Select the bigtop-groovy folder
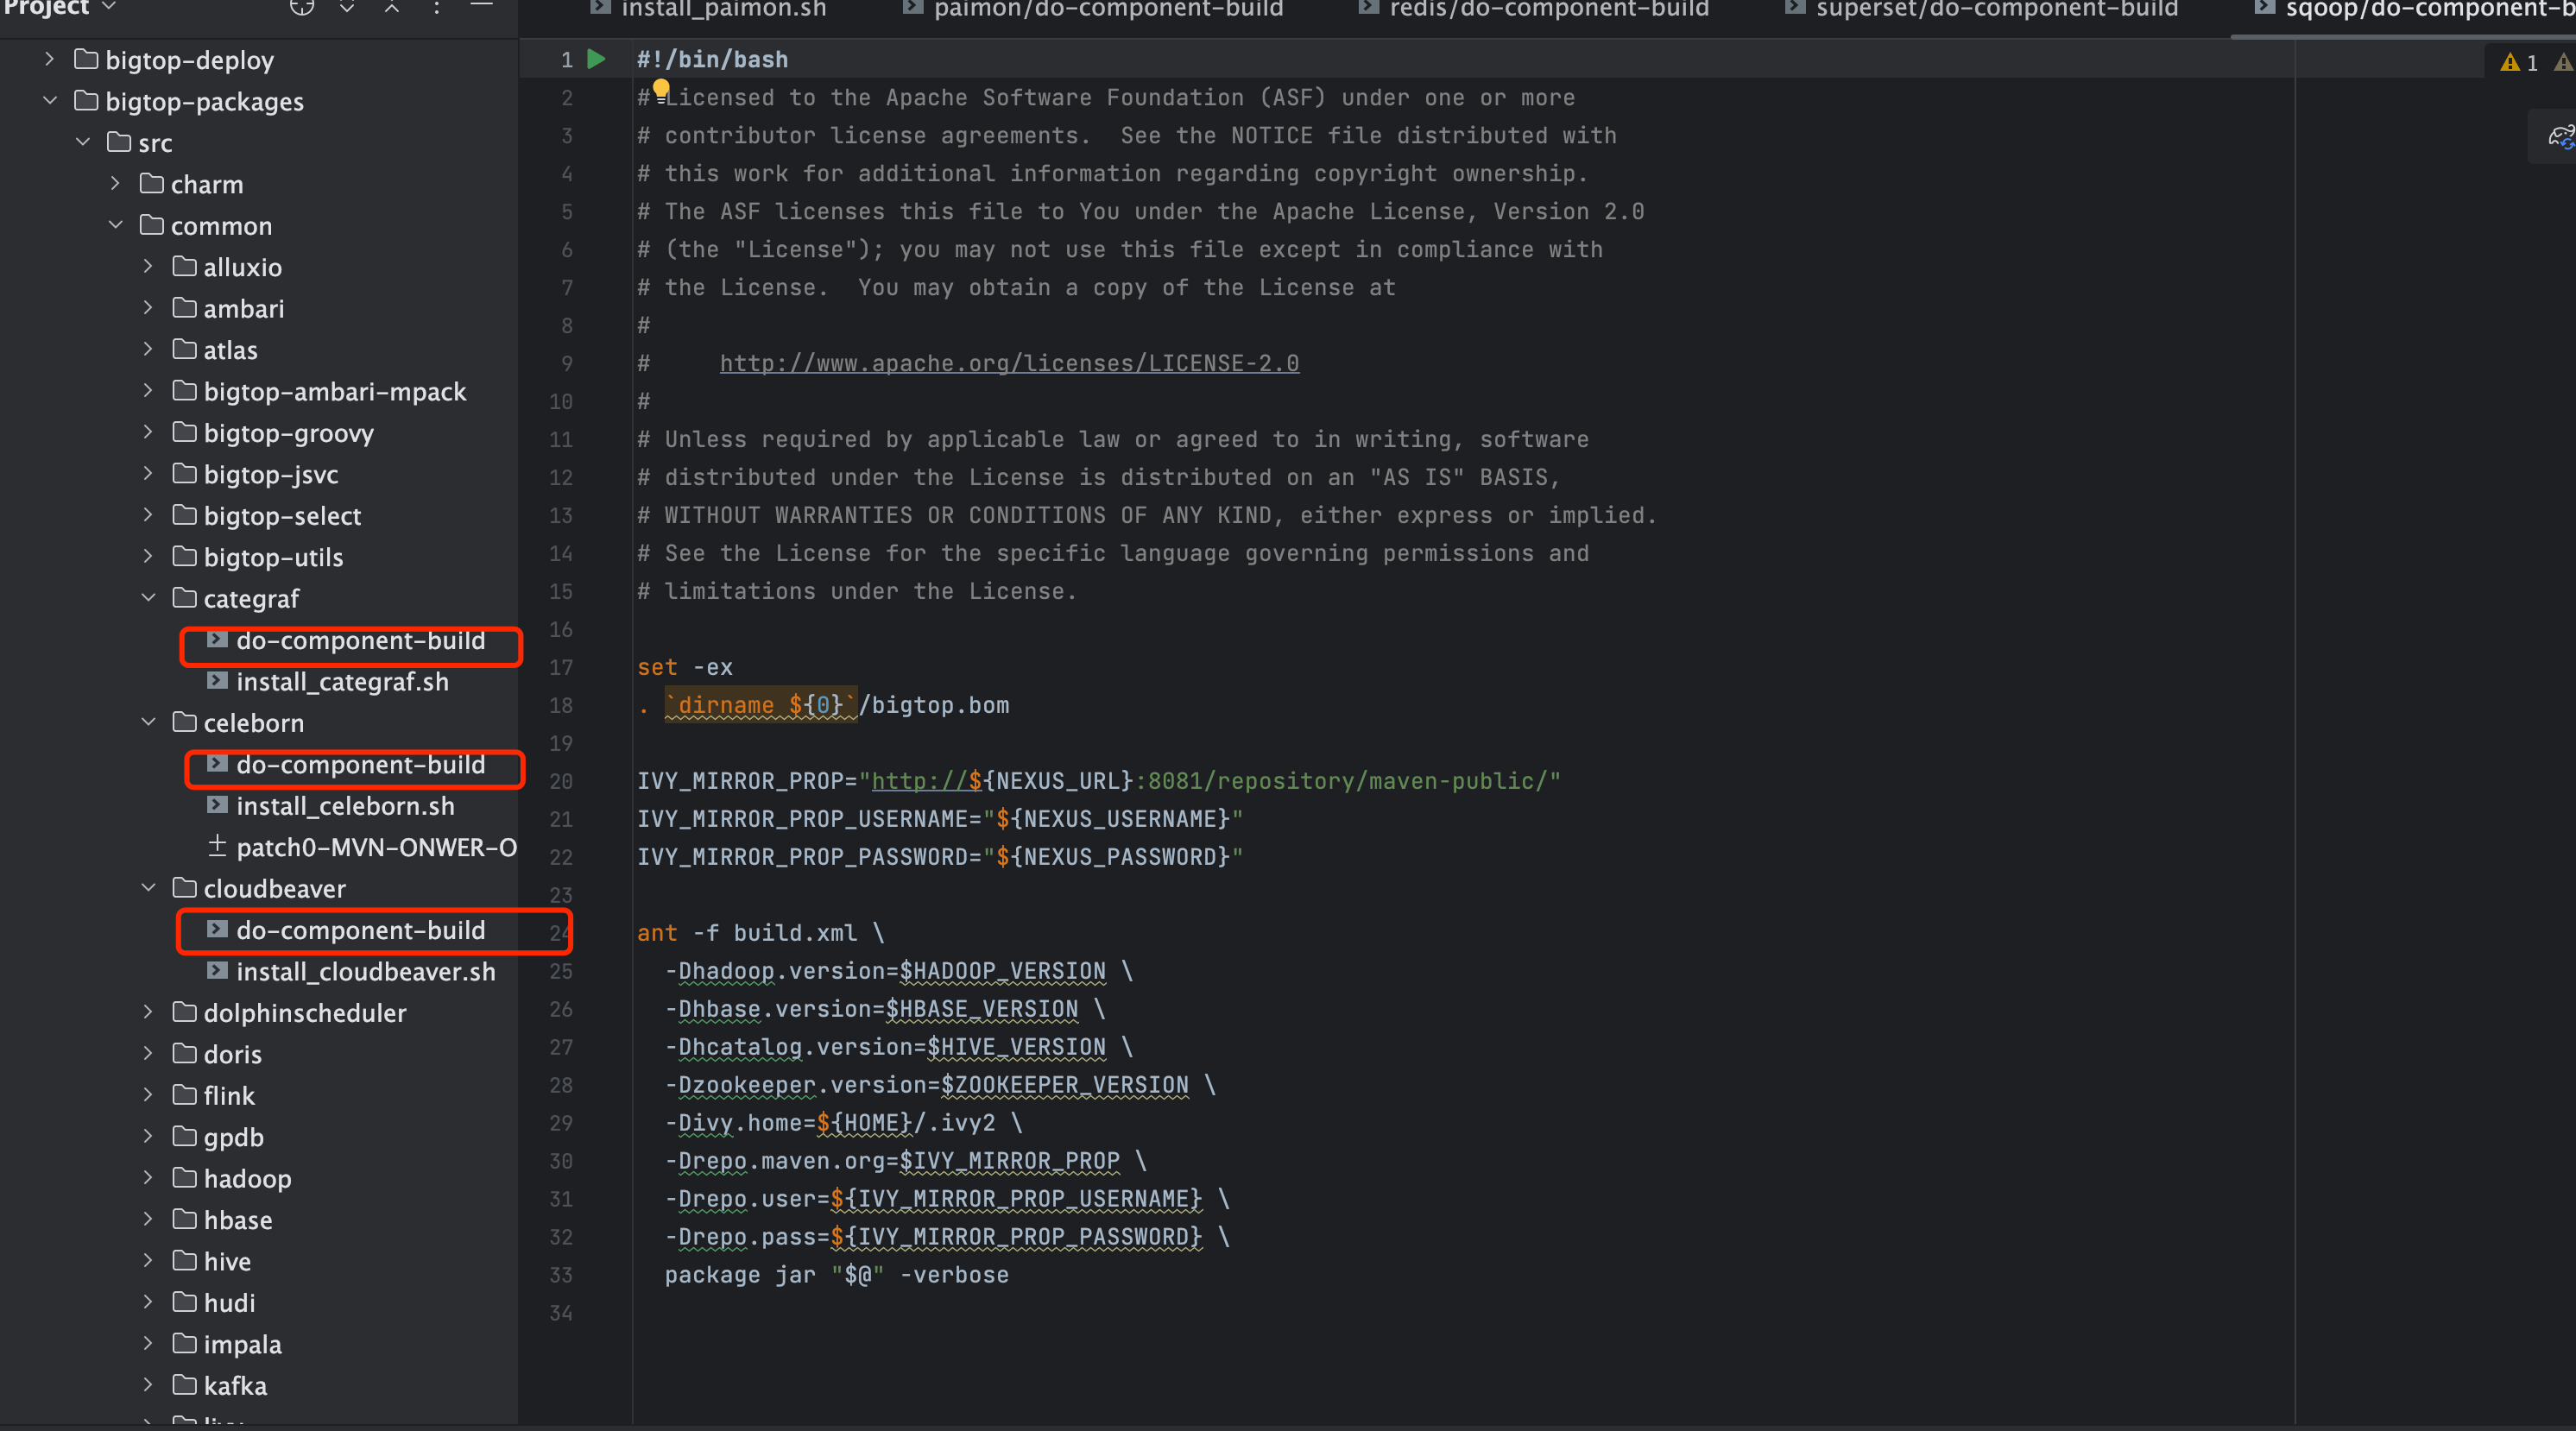 click(x=288, y=433)
